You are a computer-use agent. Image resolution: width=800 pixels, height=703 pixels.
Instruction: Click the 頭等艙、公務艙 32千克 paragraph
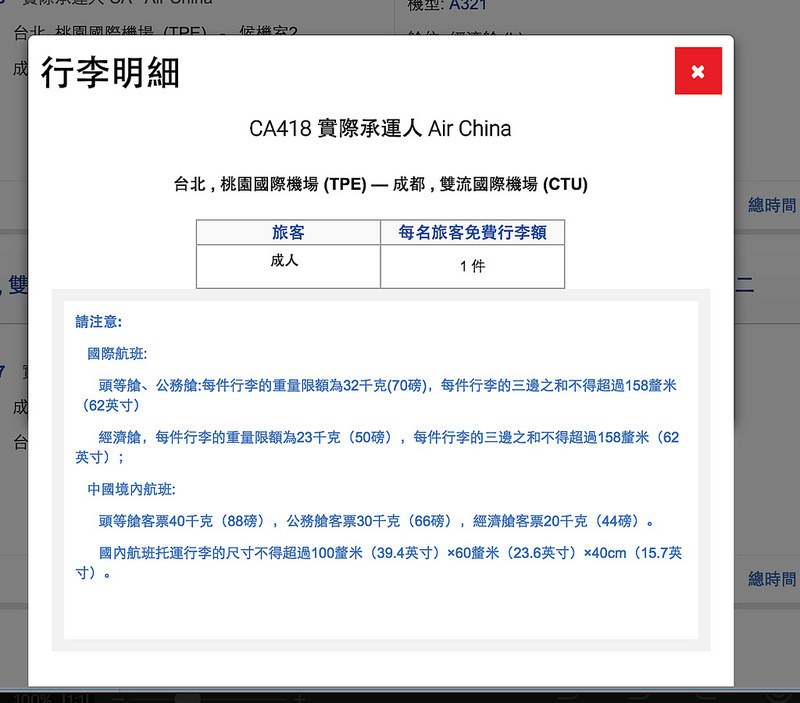pyautogui.click(x=376, y=395)
